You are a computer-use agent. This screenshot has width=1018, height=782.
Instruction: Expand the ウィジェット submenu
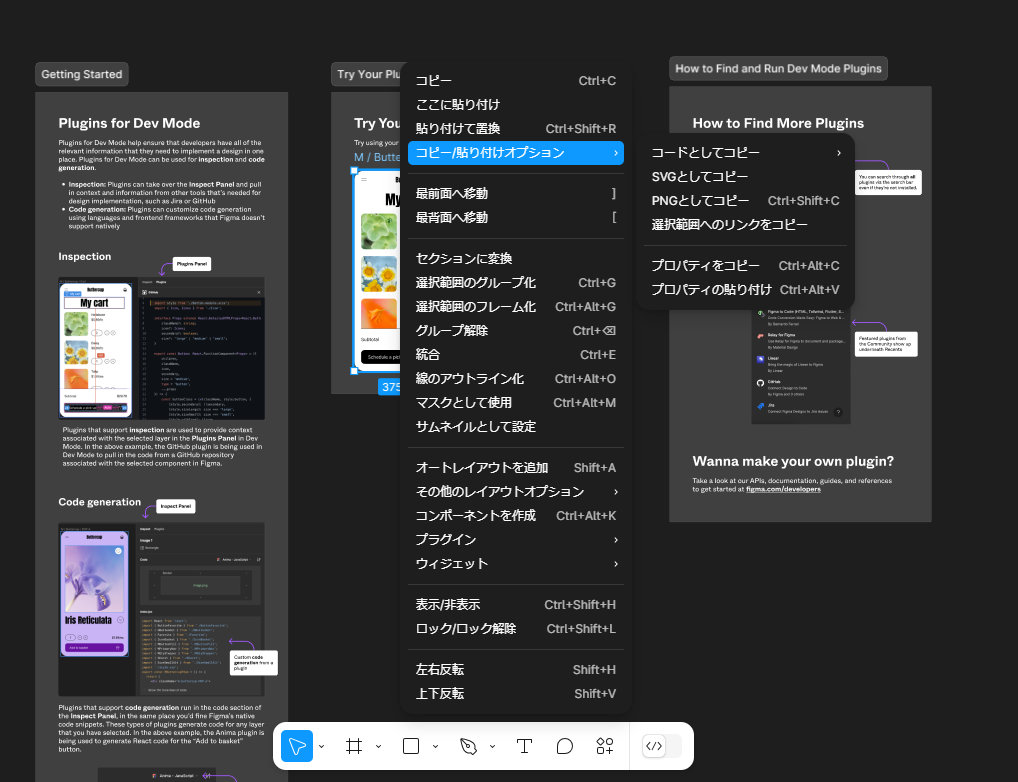click(x=515, y=564)
